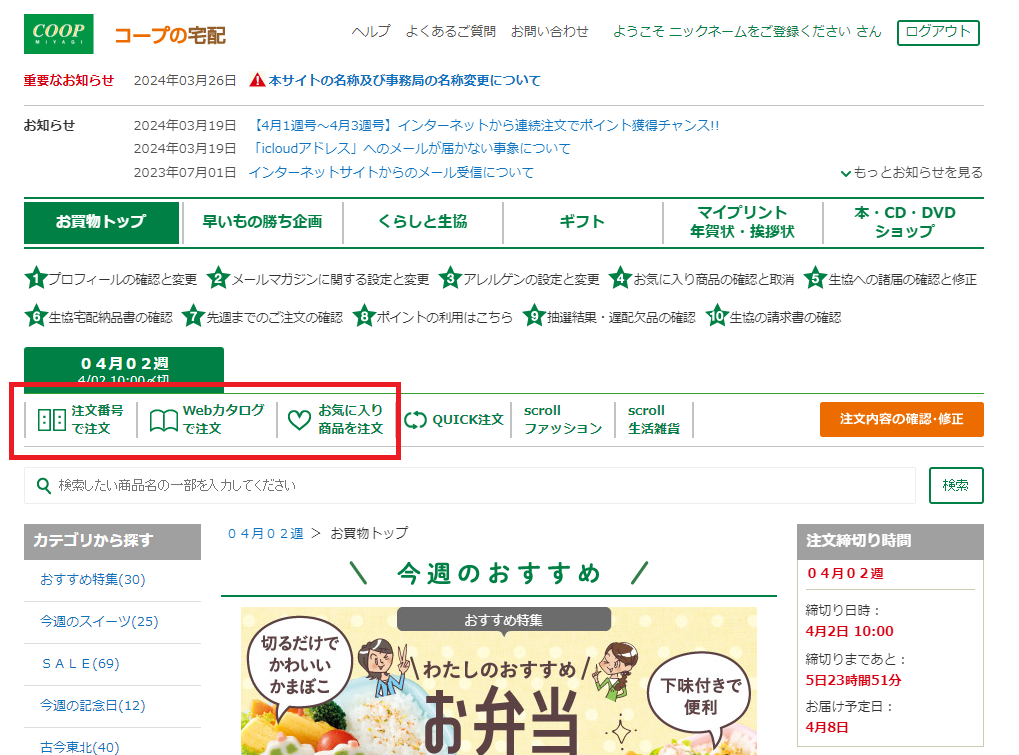1019x755 pixels.
Task: Open よくあるご質問 link
Action: pyautogui.click(x=450, y=31)
